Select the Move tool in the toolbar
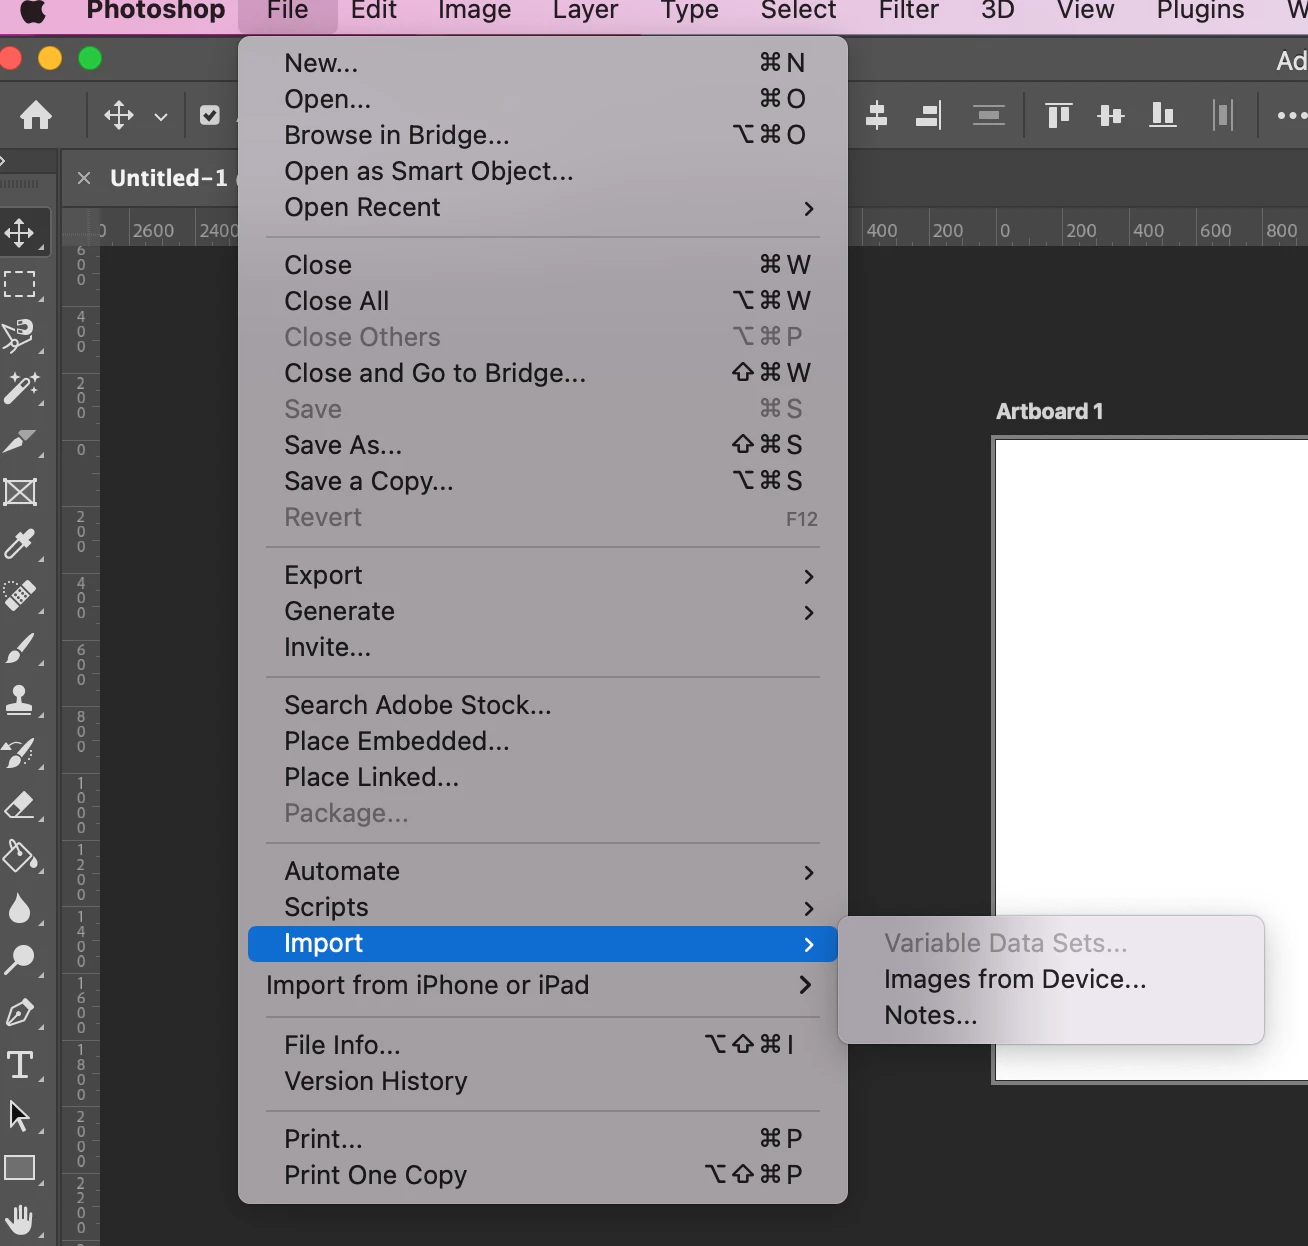This screenshot has width=1308, height=1246. click(x=20, y=233)
